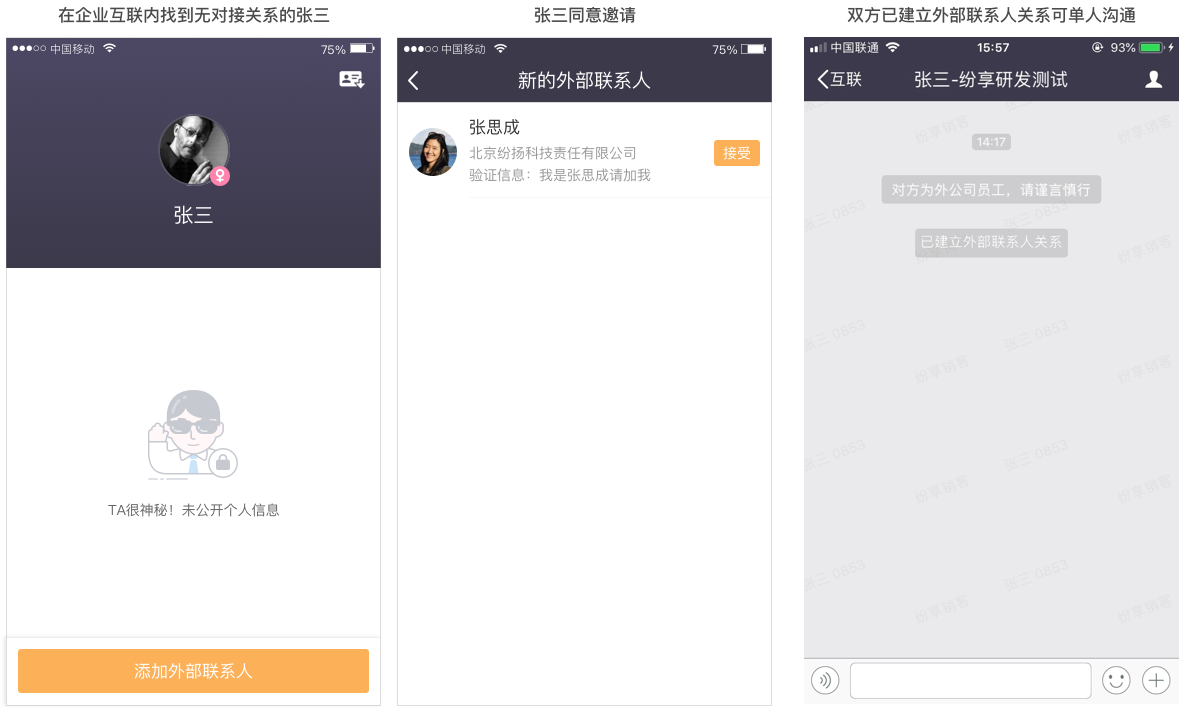Viewport: 1185px width, 709px height.
Task: Go back from 新的外部联系人 screen
Action: (x=413, y=81)
